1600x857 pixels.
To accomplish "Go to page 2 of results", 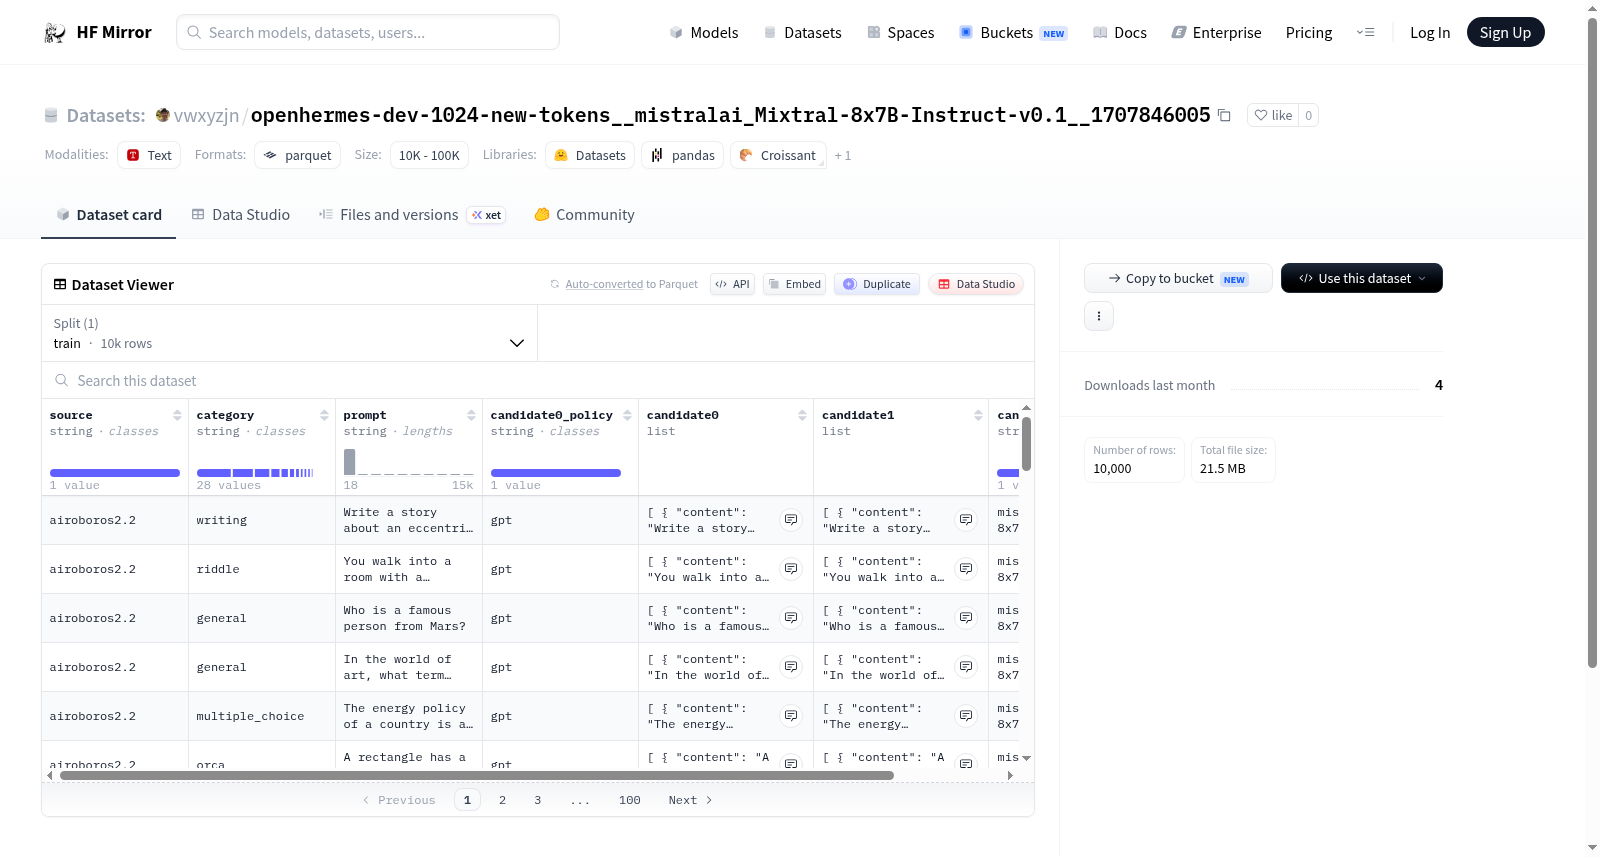I will tap(502, 799).
